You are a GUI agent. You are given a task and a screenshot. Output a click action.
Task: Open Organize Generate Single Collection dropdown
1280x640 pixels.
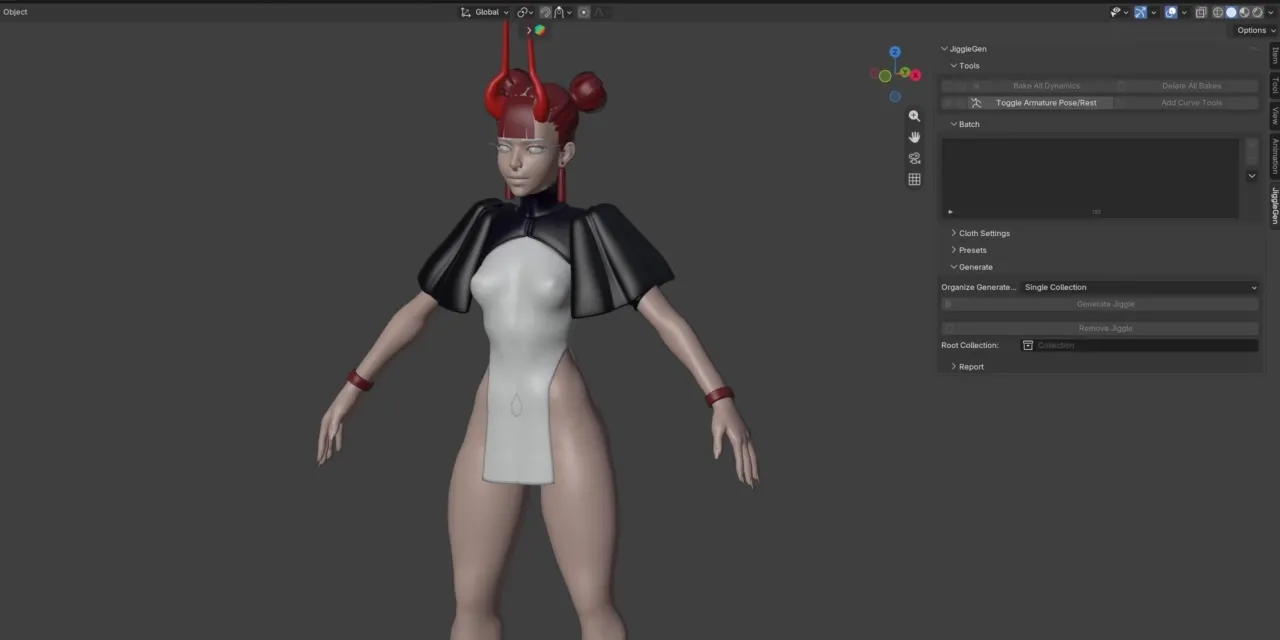[1139, 287]
